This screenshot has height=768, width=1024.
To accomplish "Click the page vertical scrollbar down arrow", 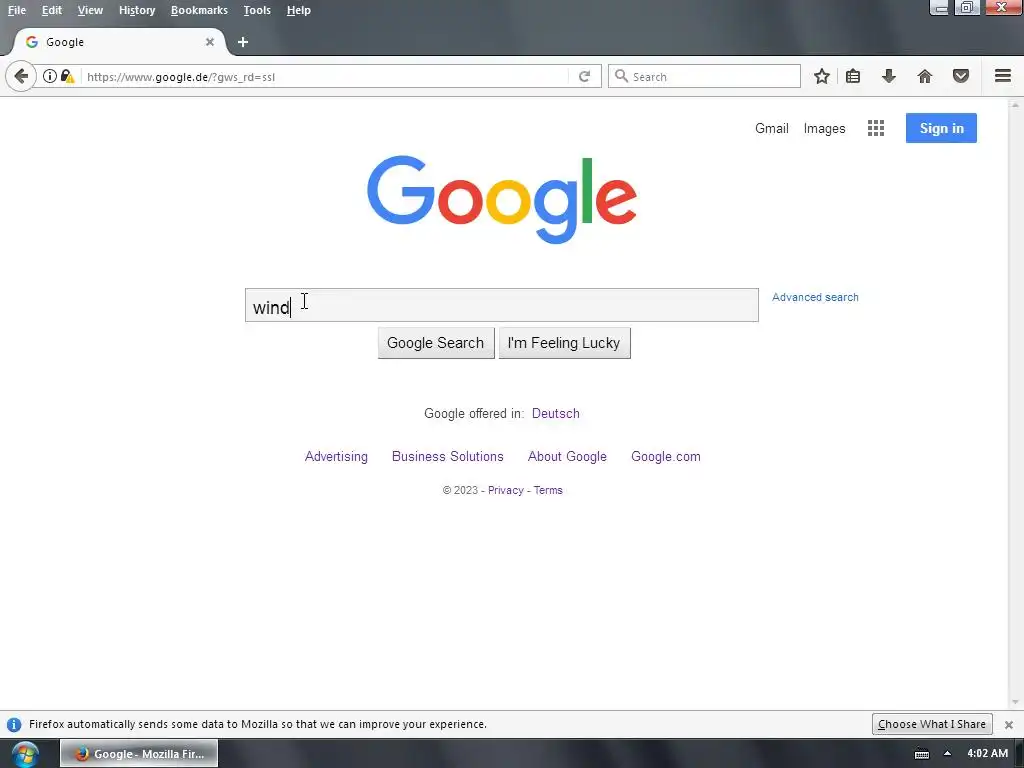I will (1015, 703).
